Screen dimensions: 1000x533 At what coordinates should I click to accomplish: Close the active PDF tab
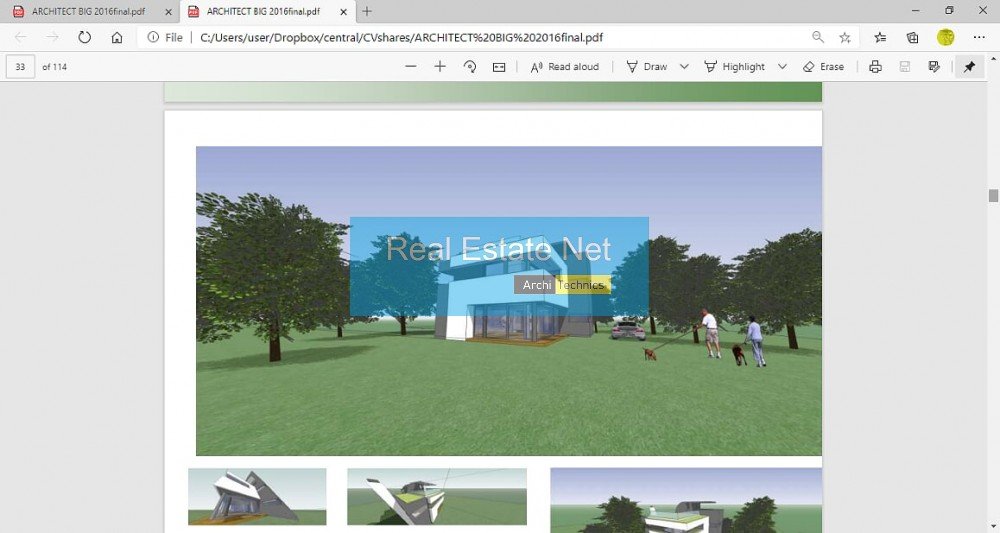(343, 11)
